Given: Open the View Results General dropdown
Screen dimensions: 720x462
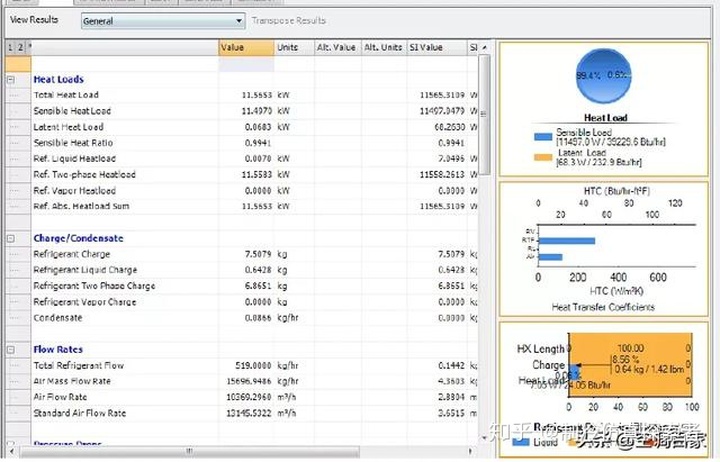Looking at the screenshot, I should click(x=163, y=21).
